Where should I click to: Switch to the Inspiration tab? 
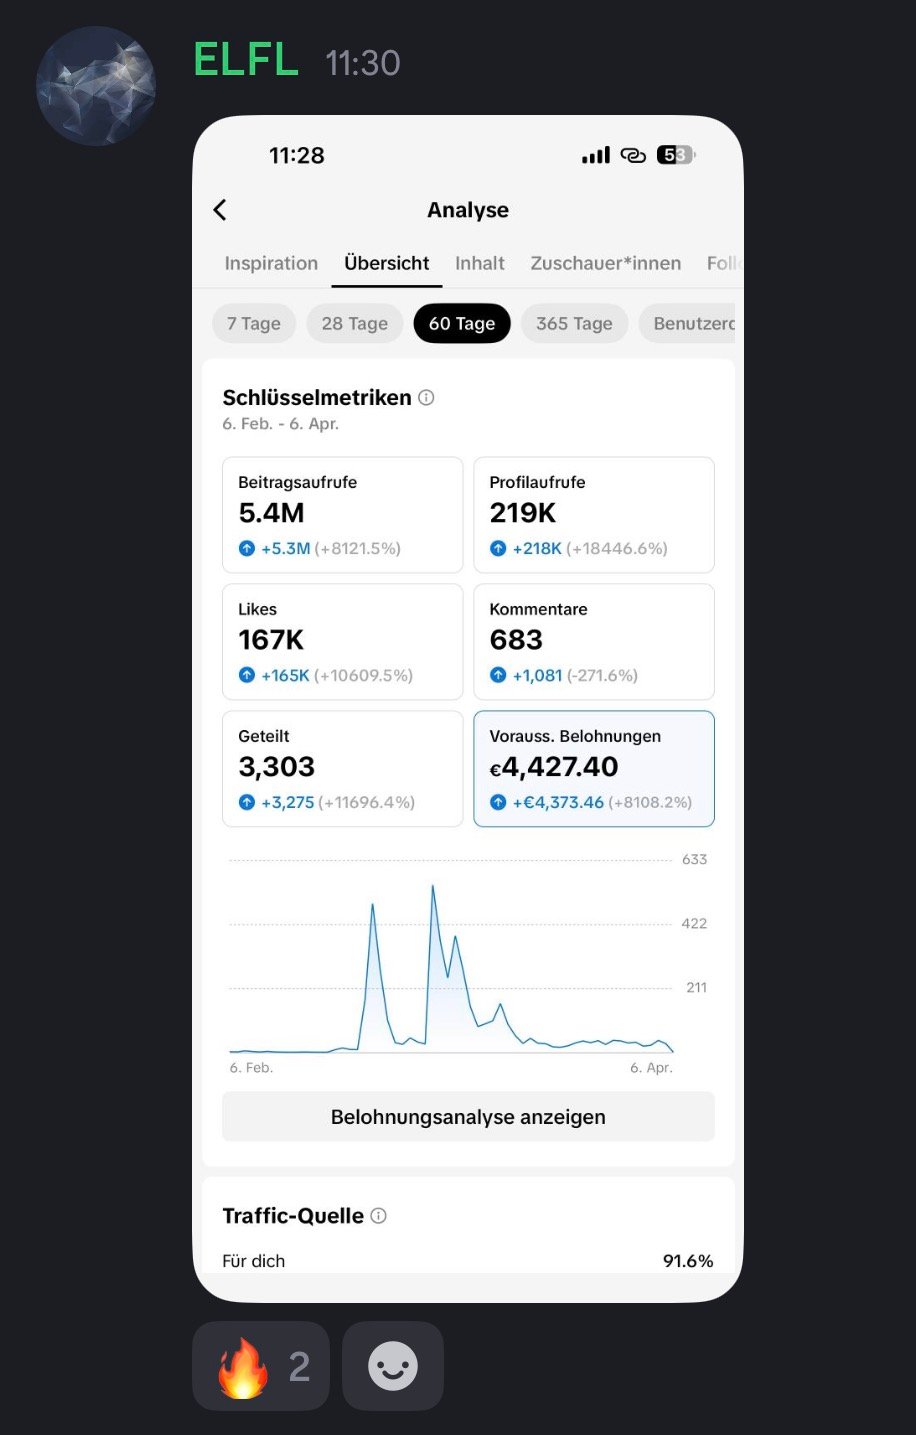click(271, 263)
